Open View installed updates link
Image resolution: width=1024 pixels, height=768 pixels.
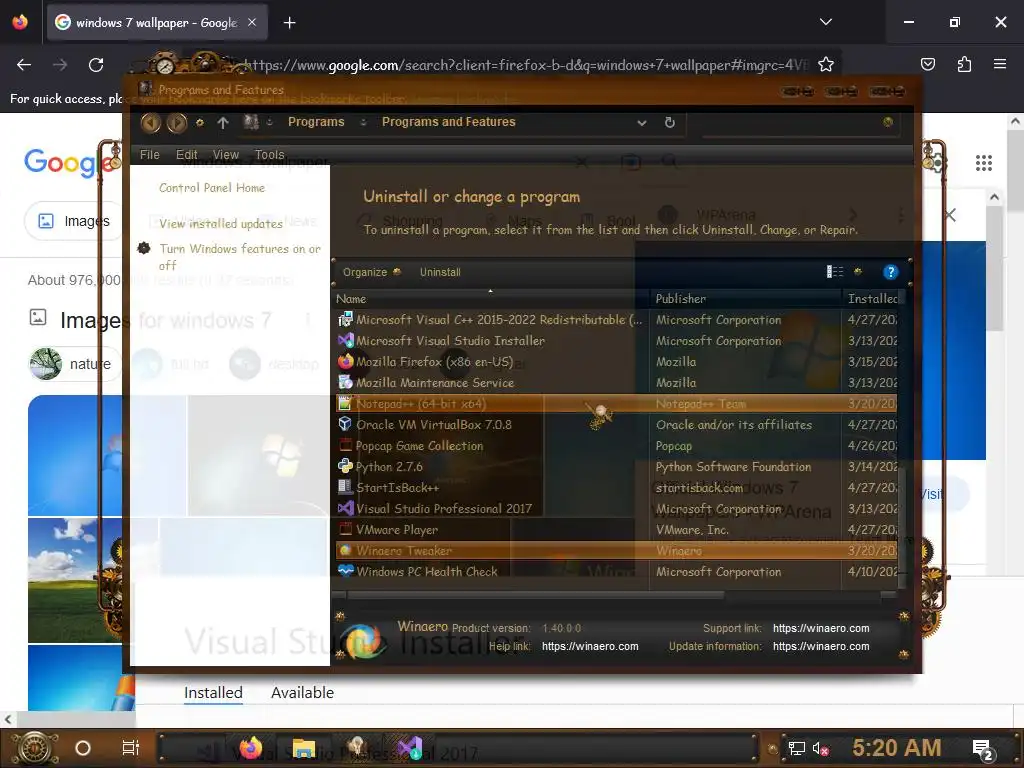[221, 224]
